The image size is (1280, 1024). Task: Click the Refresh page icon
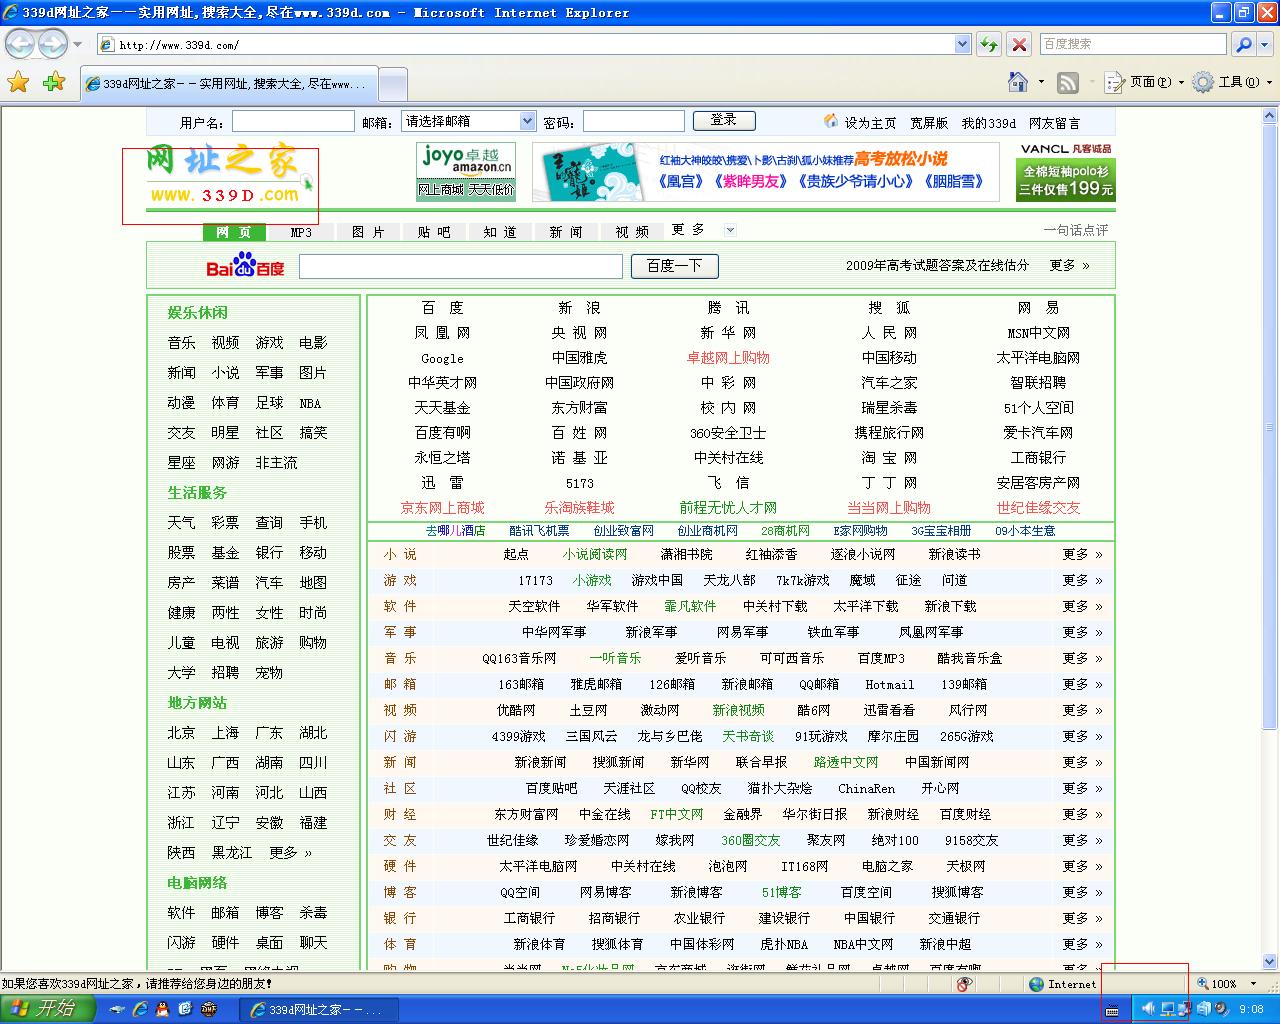(x=988, y=44)
